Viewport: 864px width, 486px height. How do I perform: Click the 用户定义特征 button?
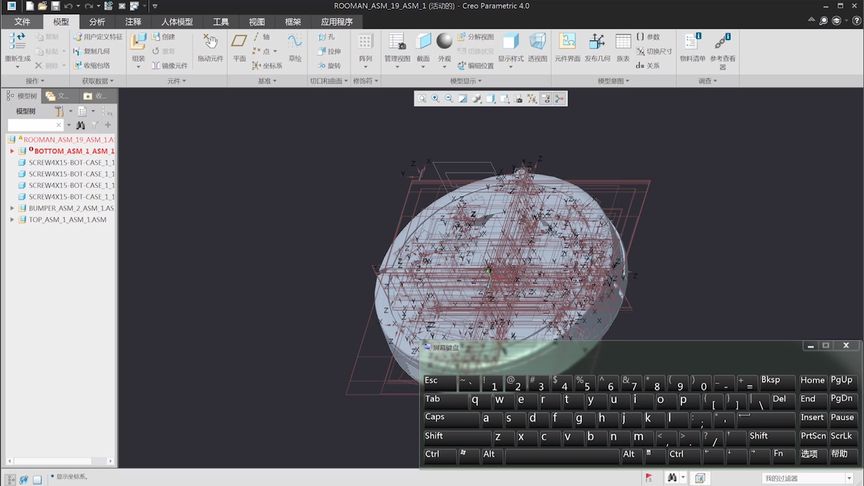tap(98, 37)
